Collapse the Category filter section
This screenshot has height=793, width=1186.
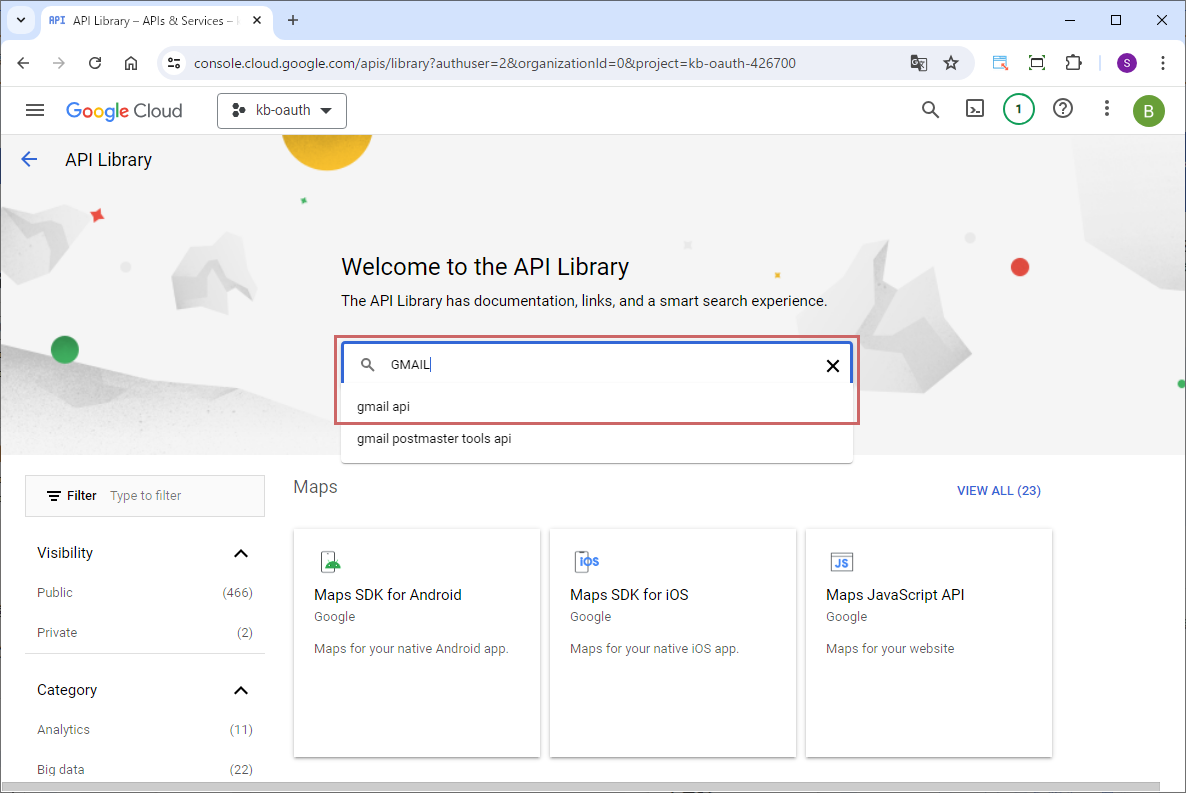pos(240,690)
